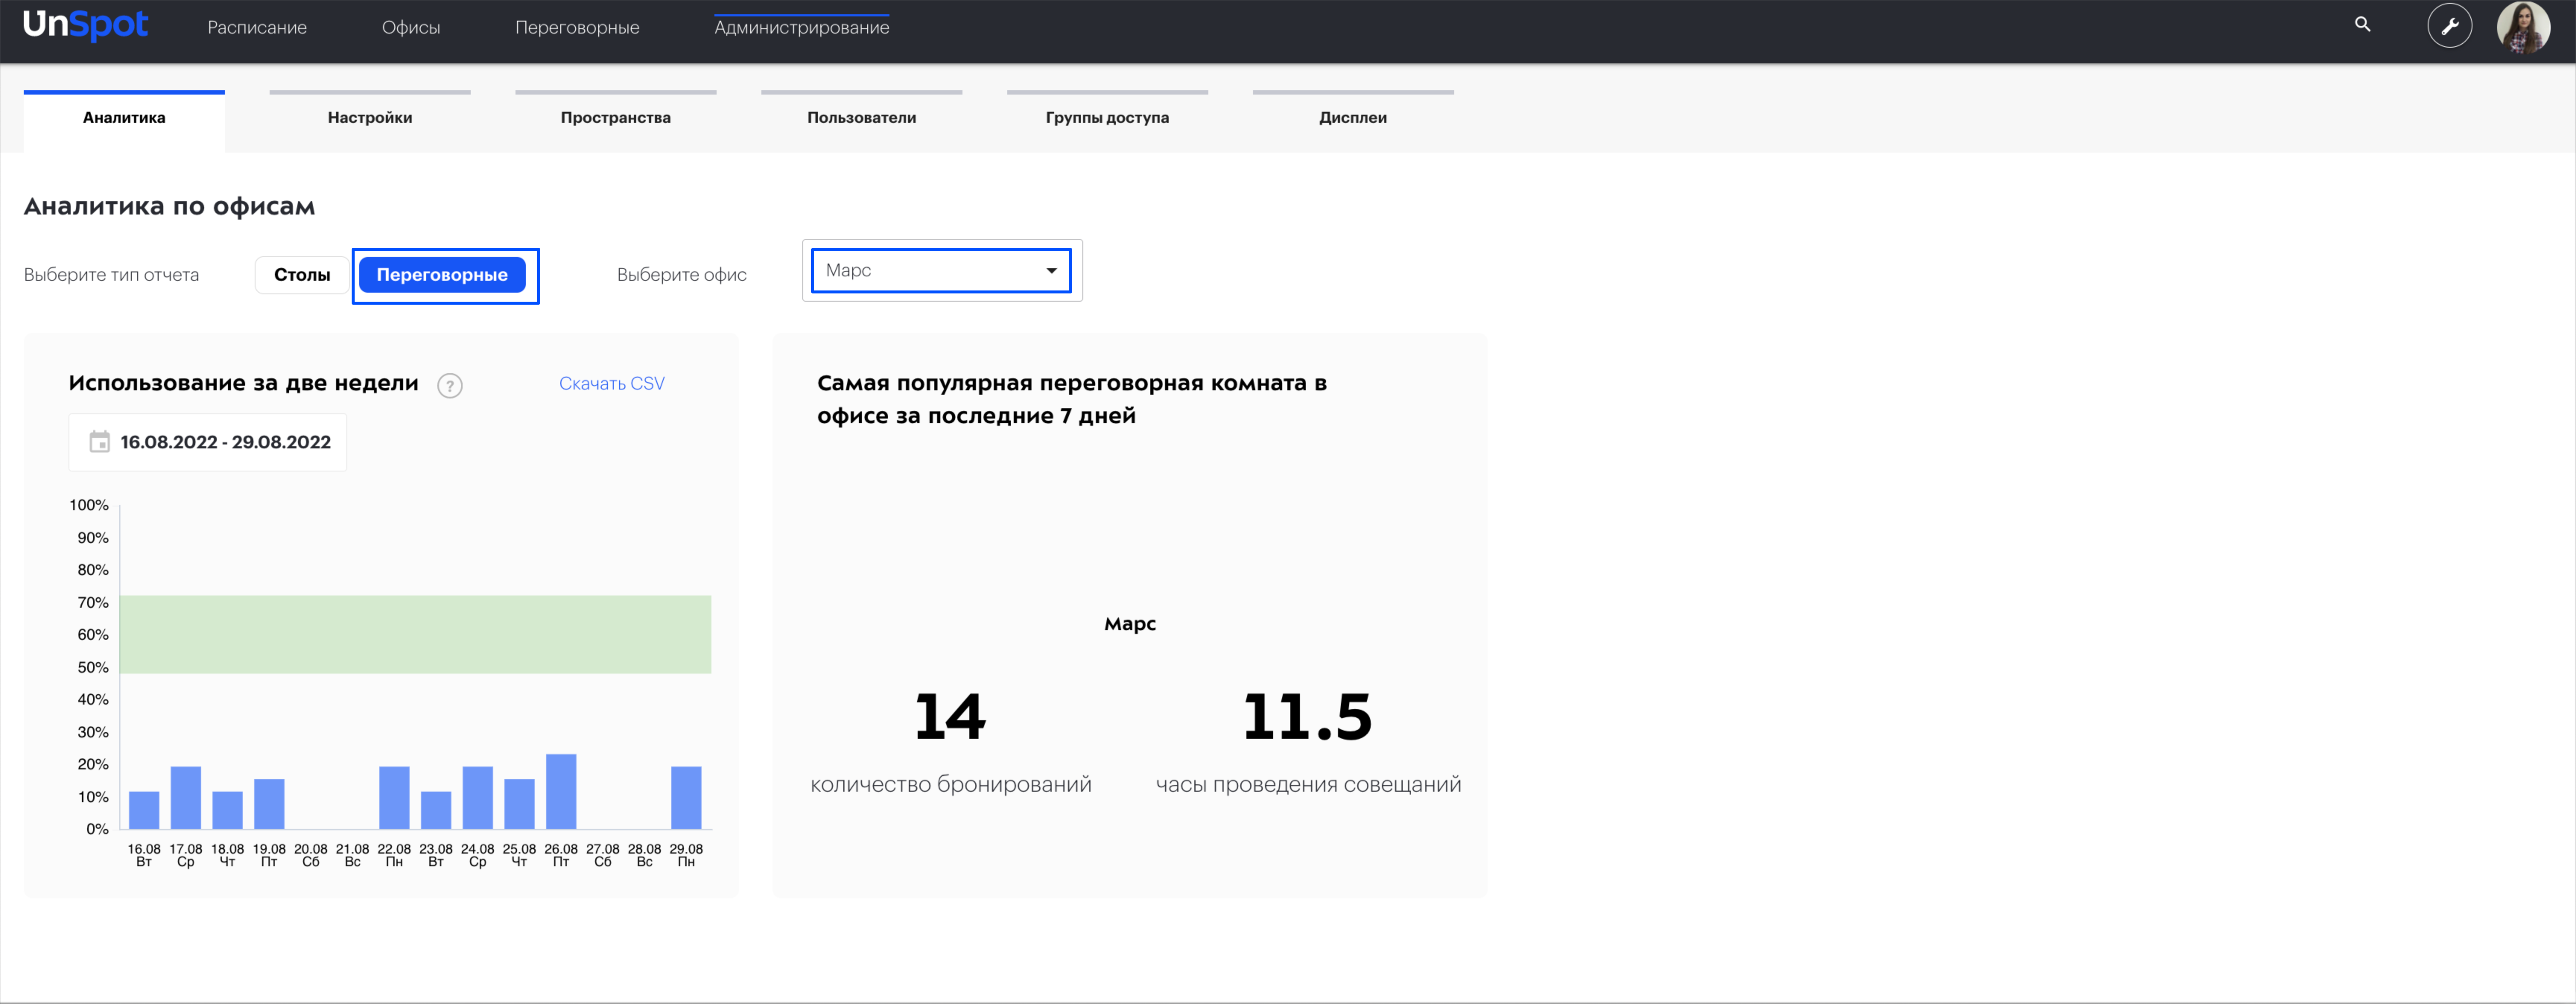
Task: Click the 22.08 Monday bar in chart
Action: [394, 798]
